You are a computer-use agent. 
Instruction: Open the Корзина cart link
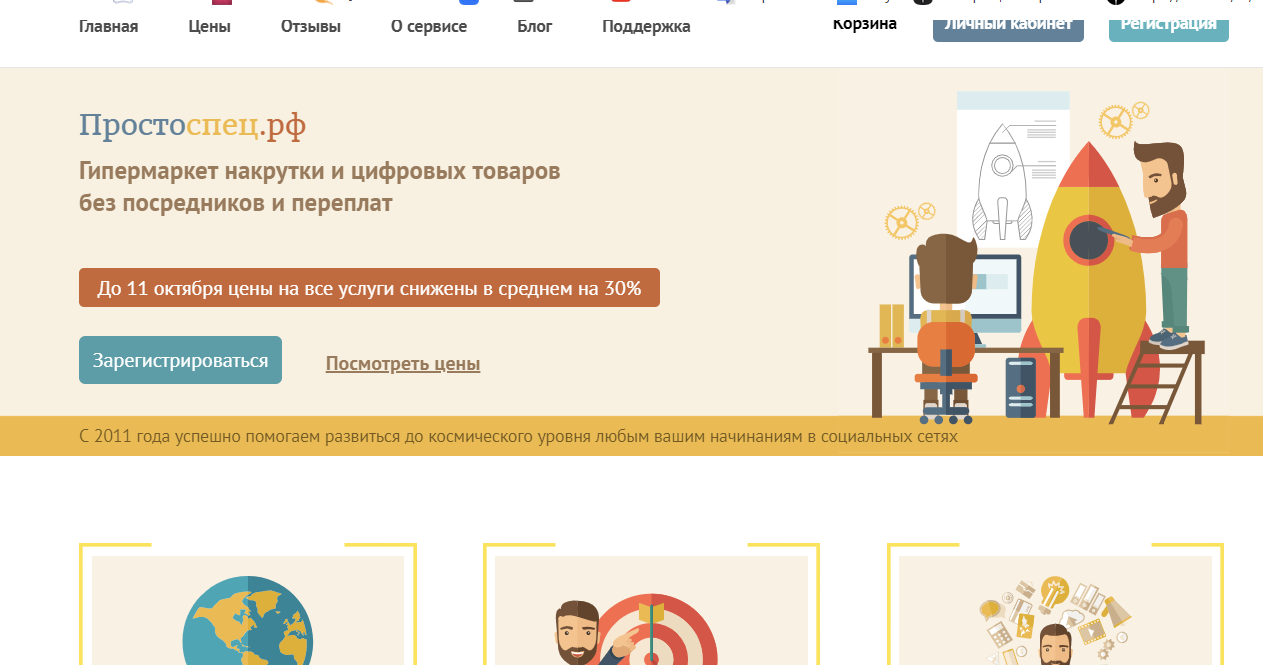tap(865, 23)
